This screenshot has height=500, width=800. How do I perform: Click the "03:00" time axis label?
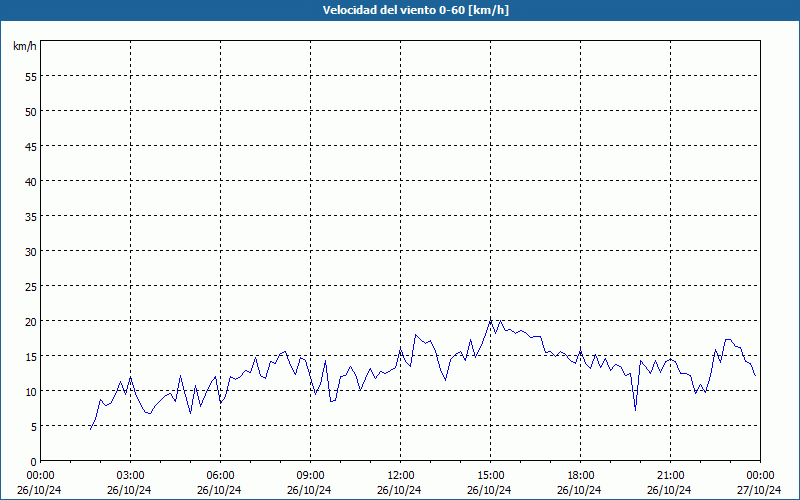click(x=130, y=476)
